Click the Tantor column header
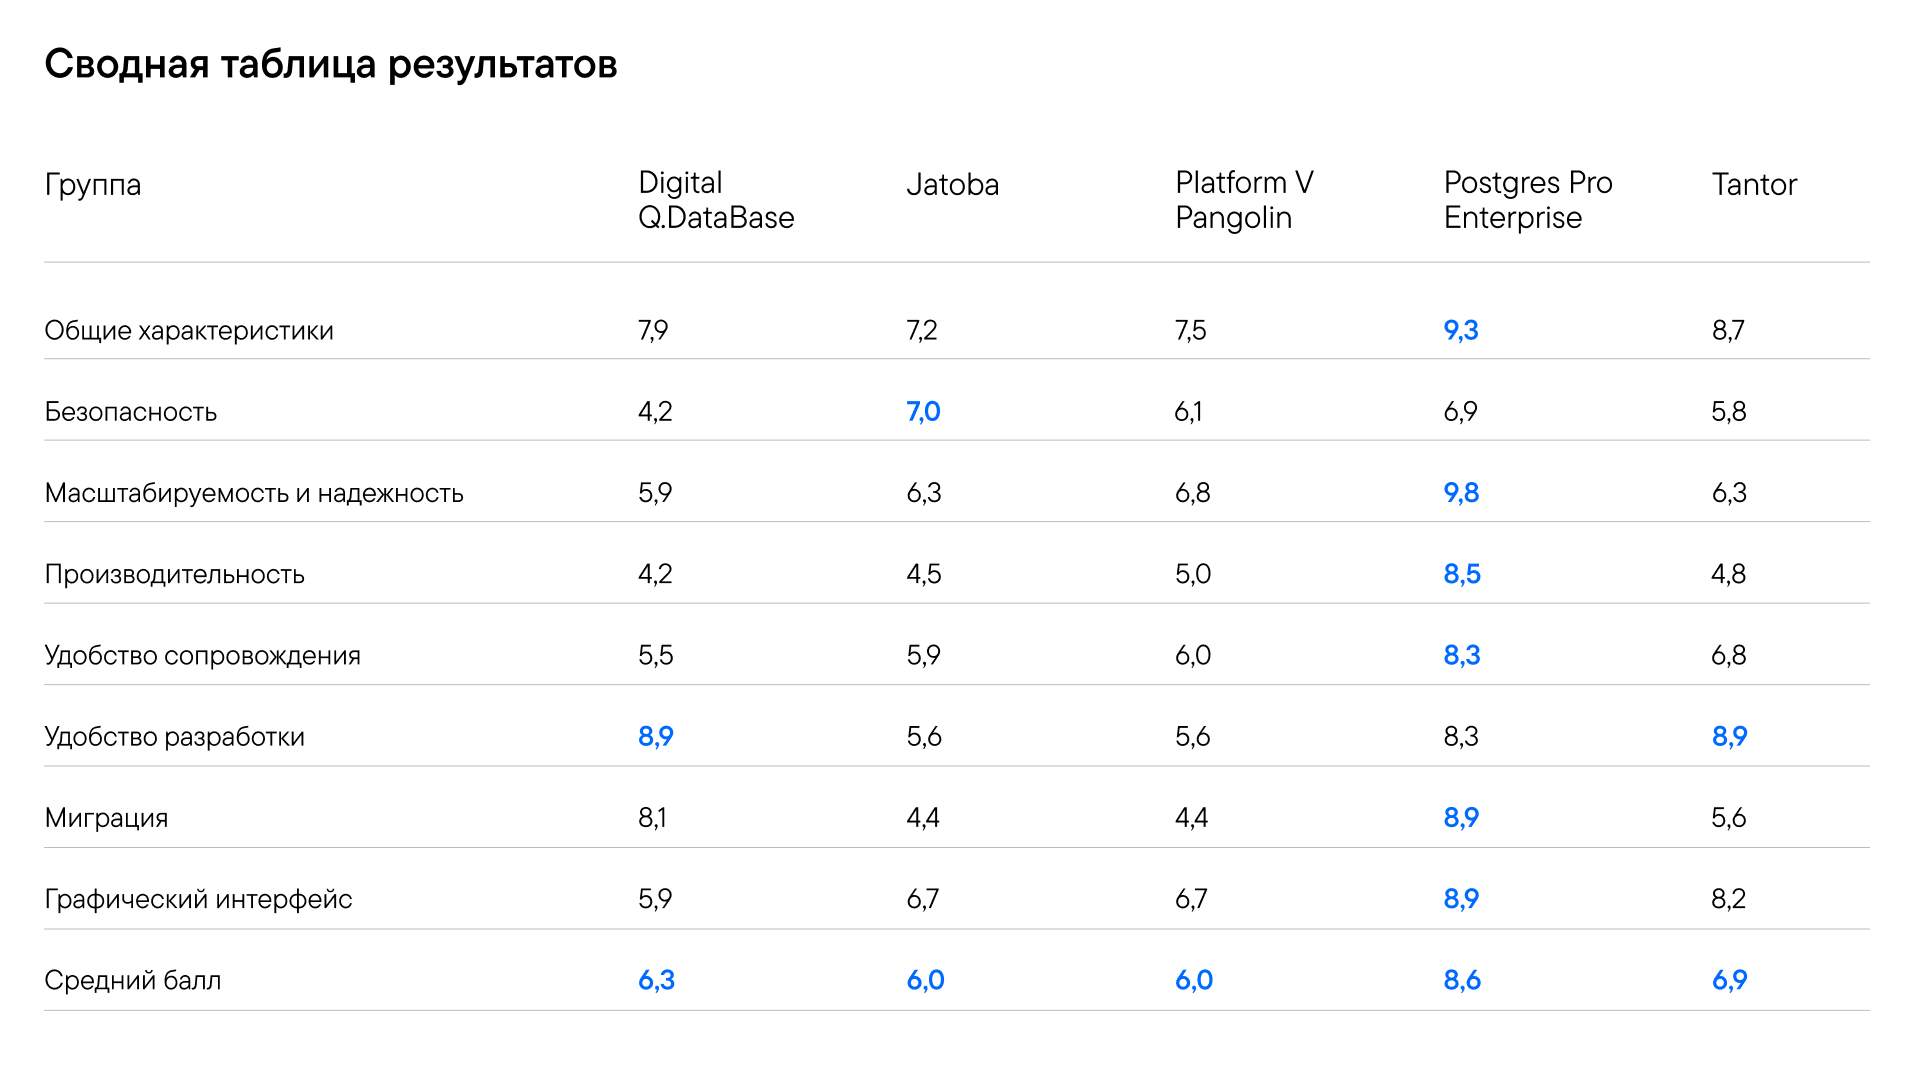Screen dimensions: 1920x1080 [x=1754, y=185]
